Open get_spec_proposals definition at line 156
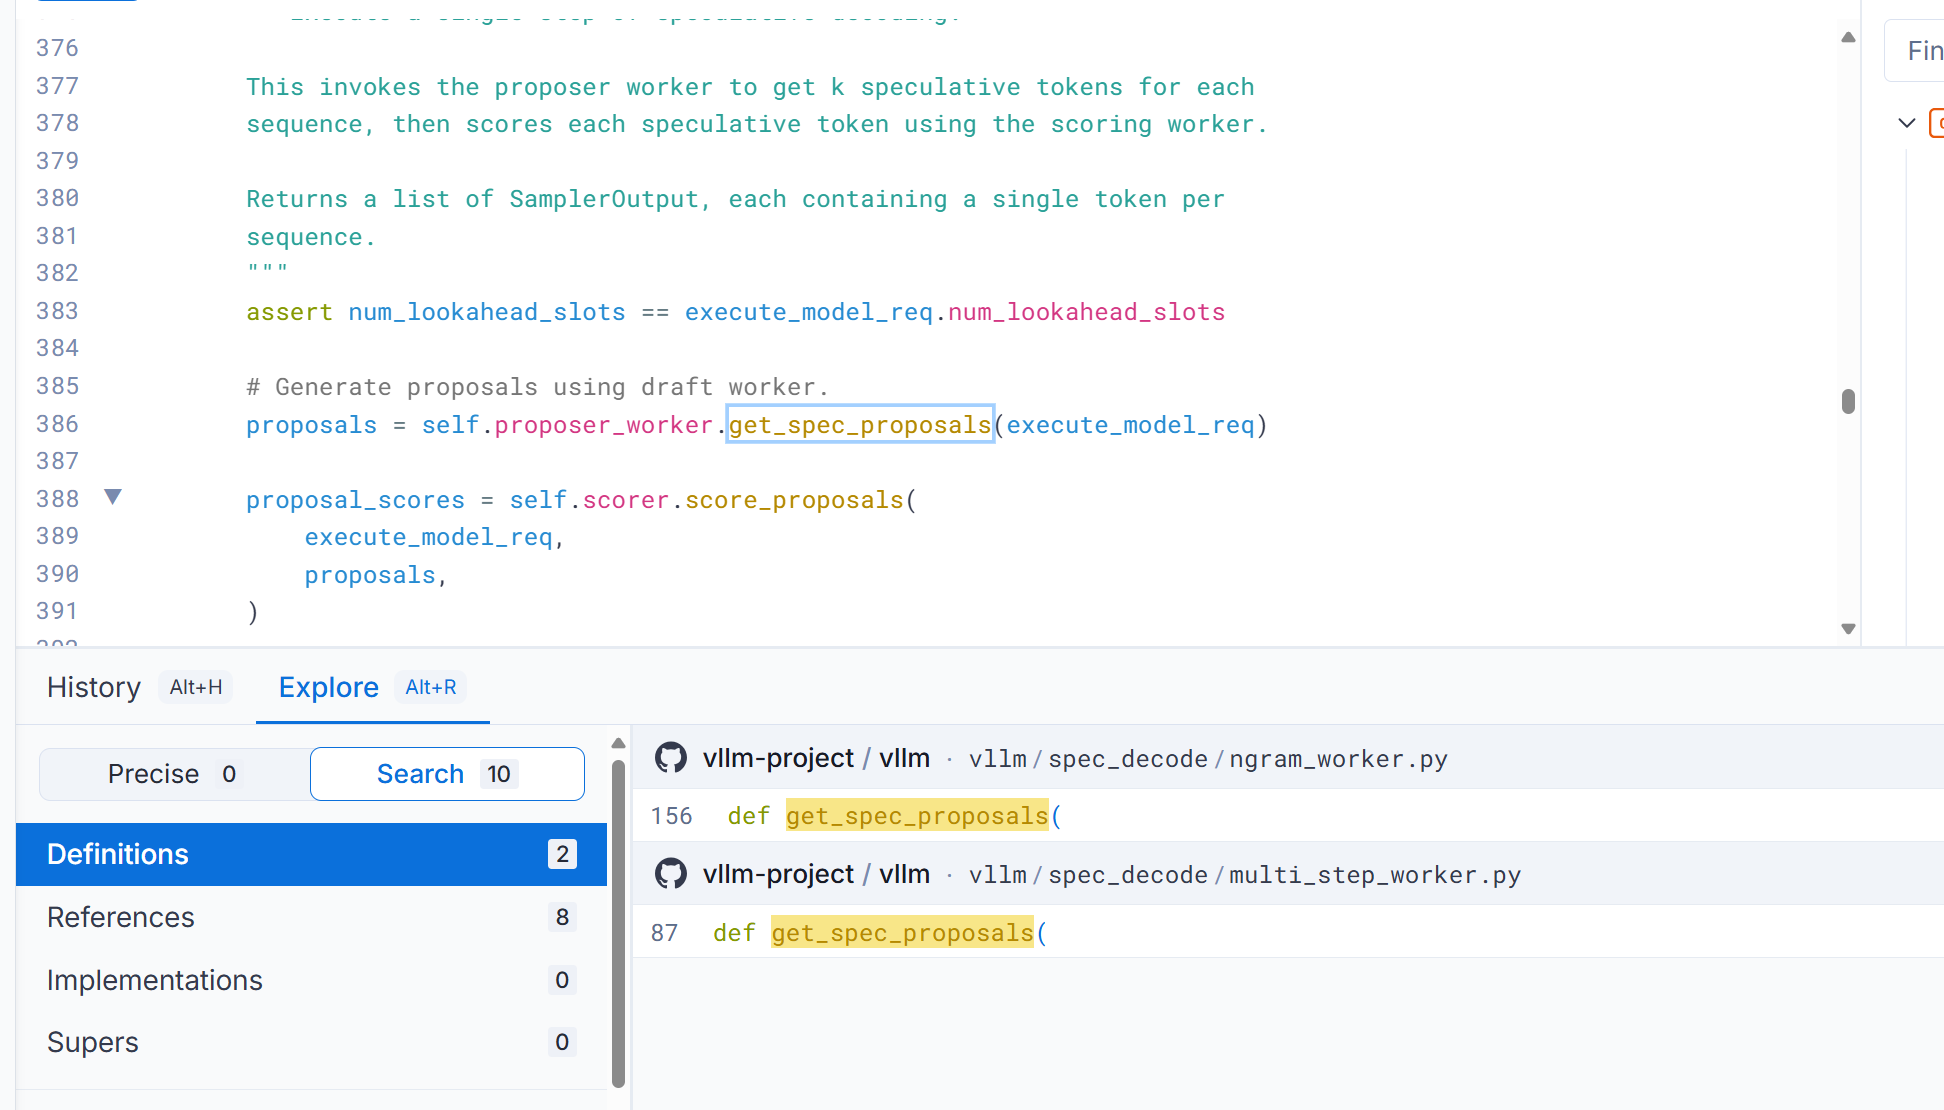 click(916, 816)
